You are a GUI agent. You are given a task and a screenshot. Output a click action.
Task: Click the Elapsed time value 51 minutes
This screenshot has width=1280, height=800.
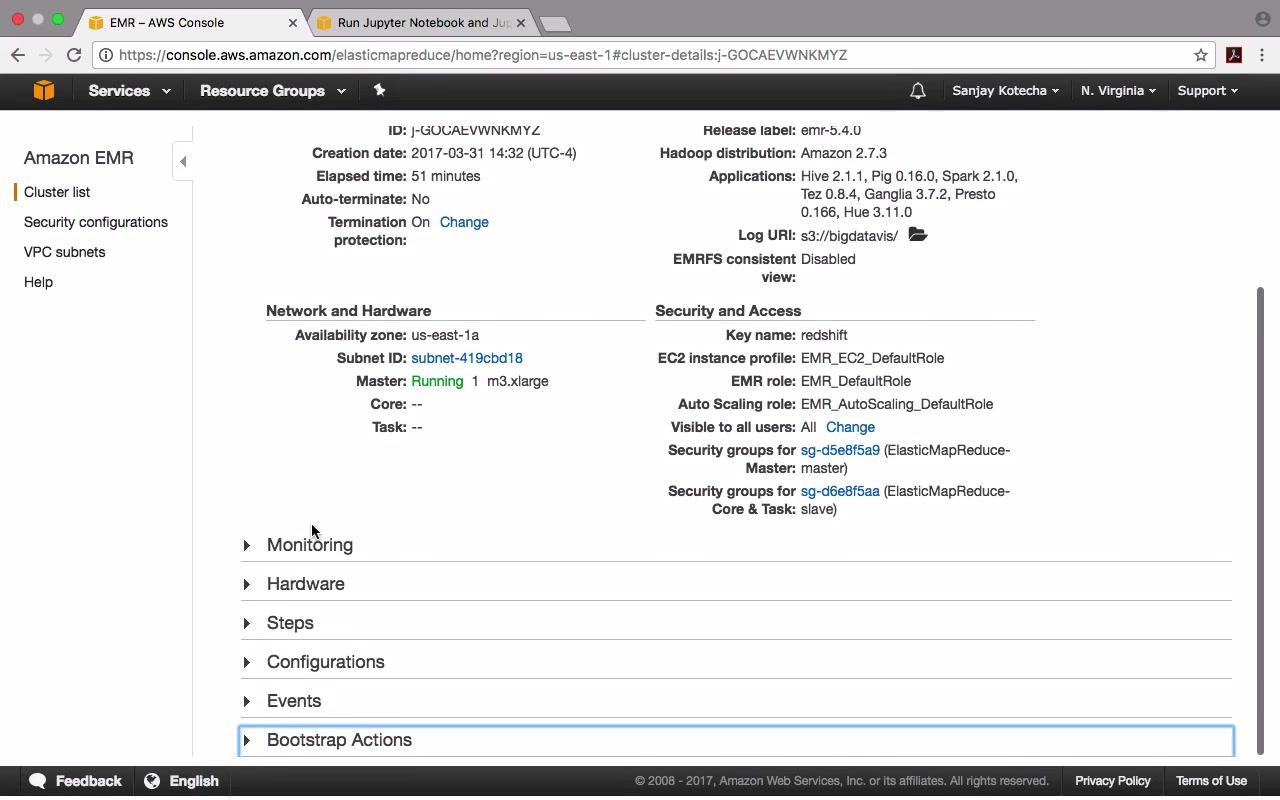446,176
